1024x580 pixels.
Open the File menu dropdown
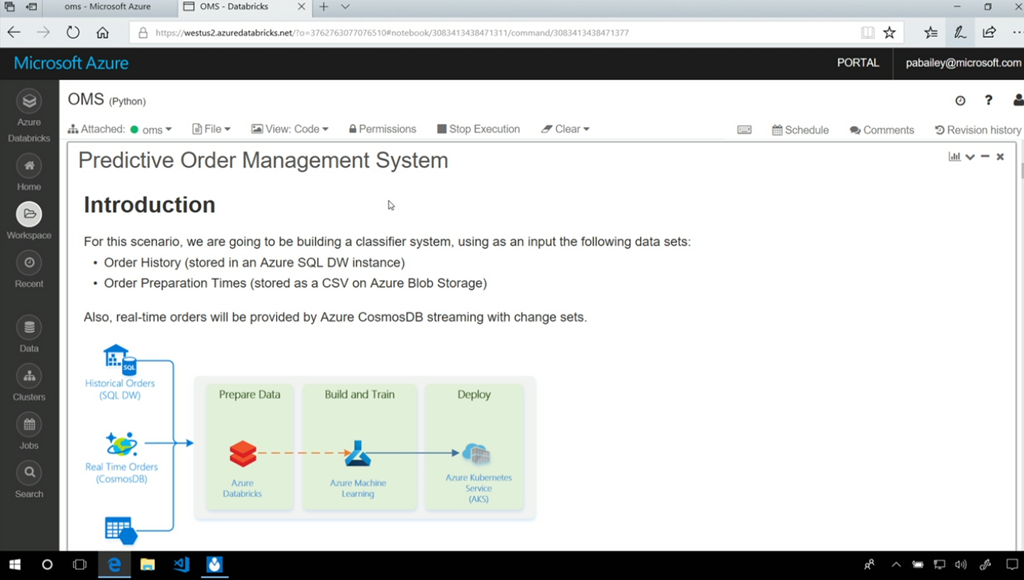[x=212, y=129]
